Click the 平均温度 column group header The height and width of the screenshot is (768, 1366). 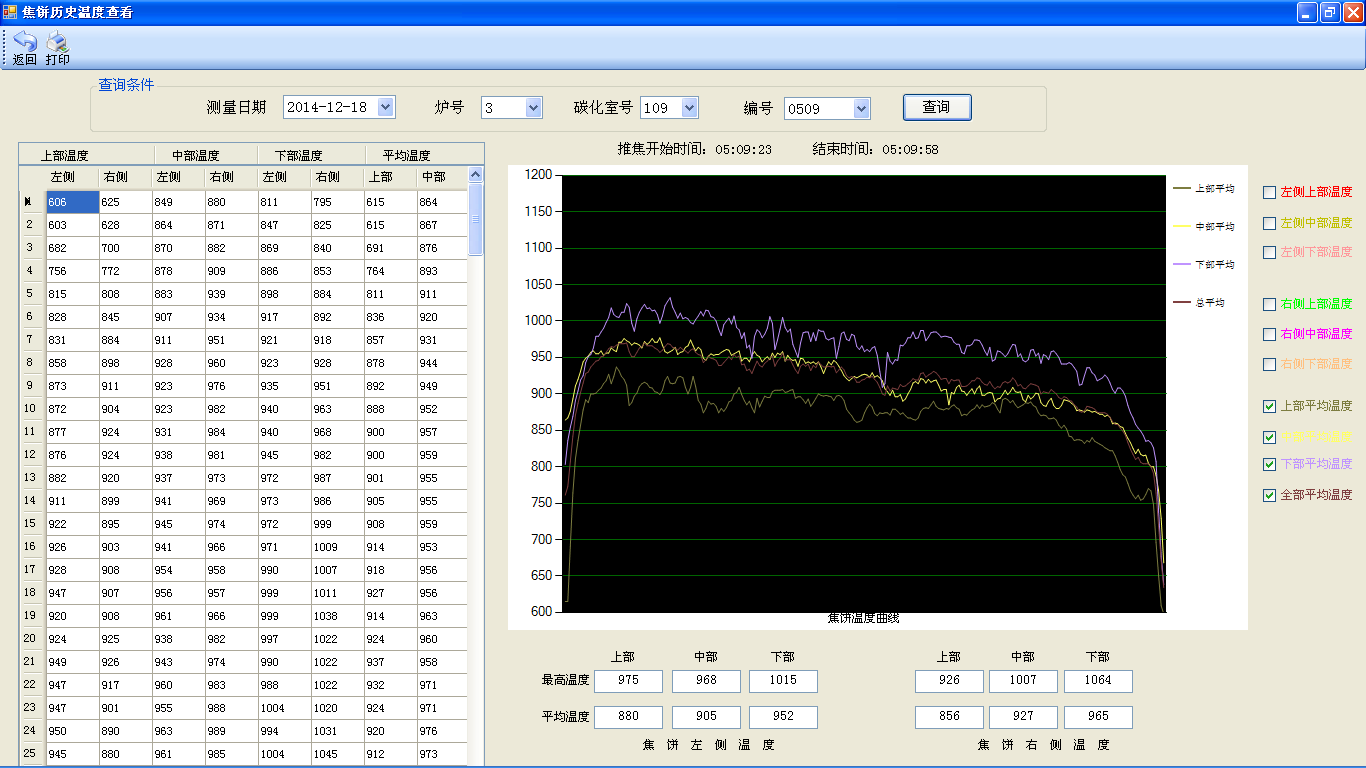[406, 155]
